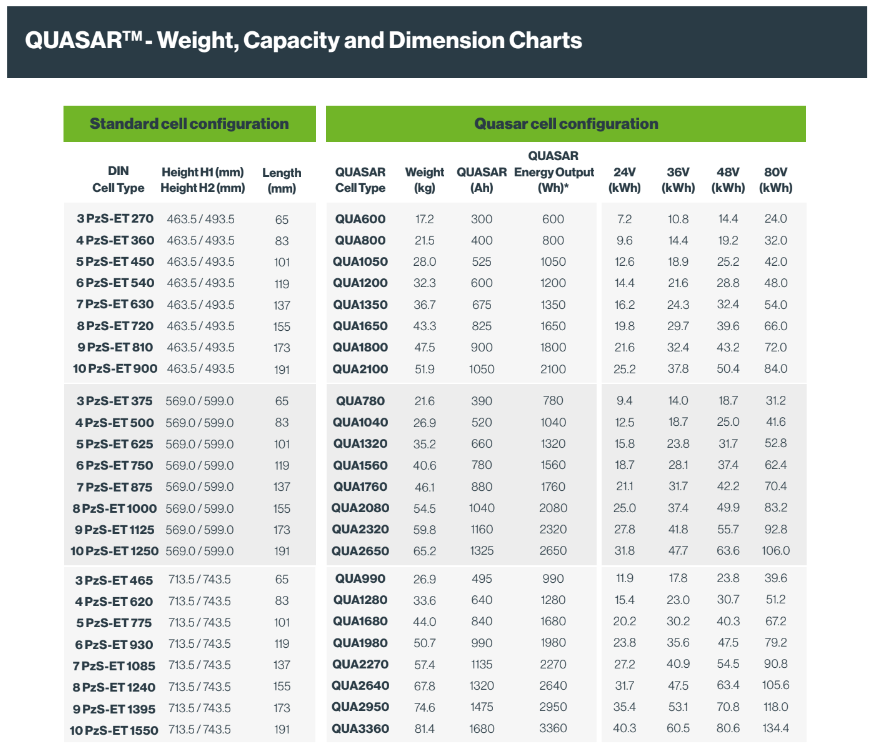Screen dimensions: 876x756
Task: Click the "QUA990" cell type
Action: (x=360, y=579)
